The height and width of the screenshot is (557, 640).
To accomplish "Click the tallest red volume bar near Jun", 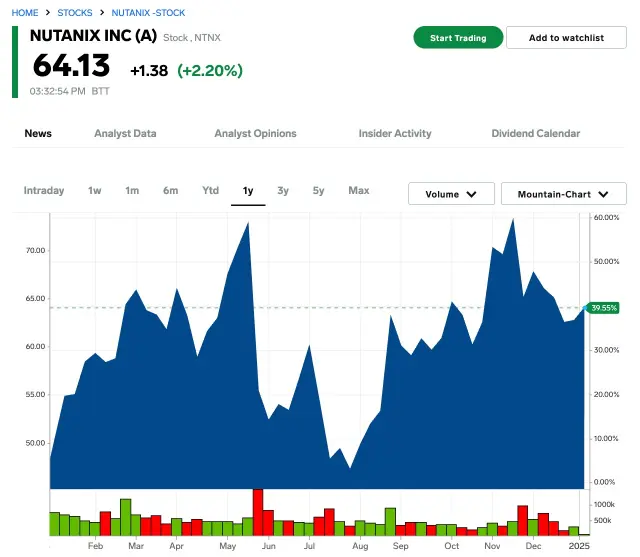I will [258, 512].
